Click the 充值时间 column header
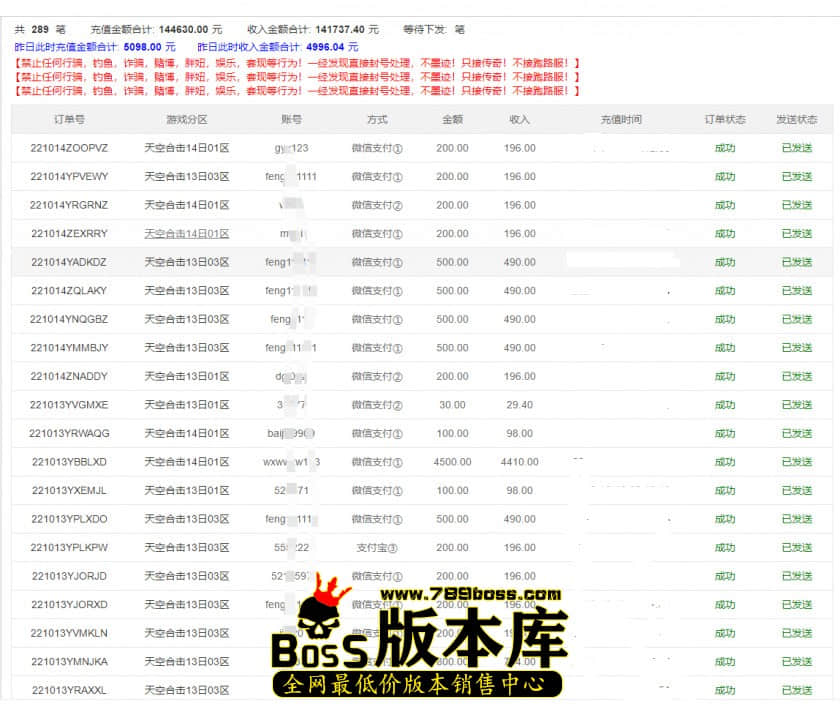 click(620, 119)
